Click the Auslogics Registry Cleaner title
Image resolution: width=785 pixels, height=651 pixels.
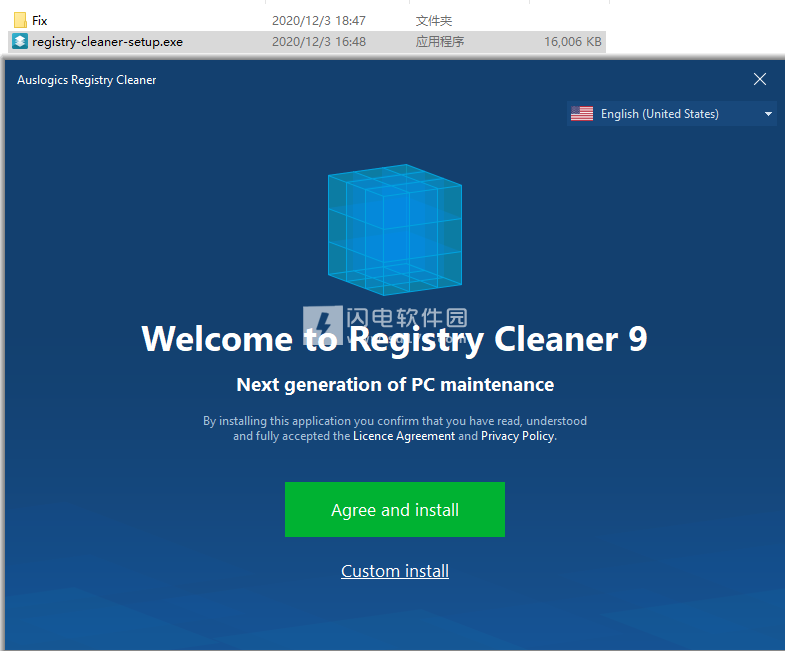[x=87, y=80]
